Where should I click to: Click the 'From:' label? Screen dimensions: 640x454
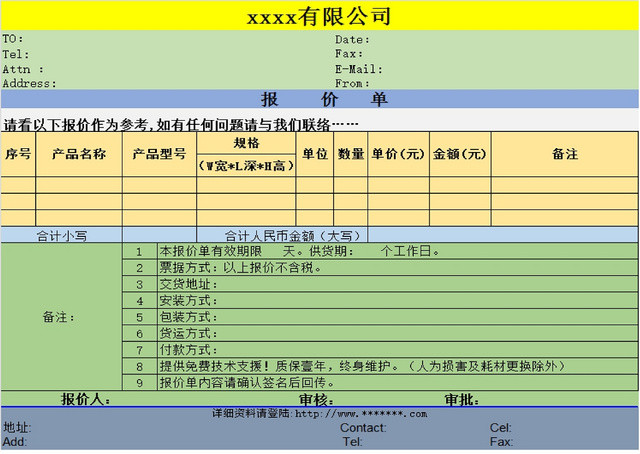click(352, 83)
